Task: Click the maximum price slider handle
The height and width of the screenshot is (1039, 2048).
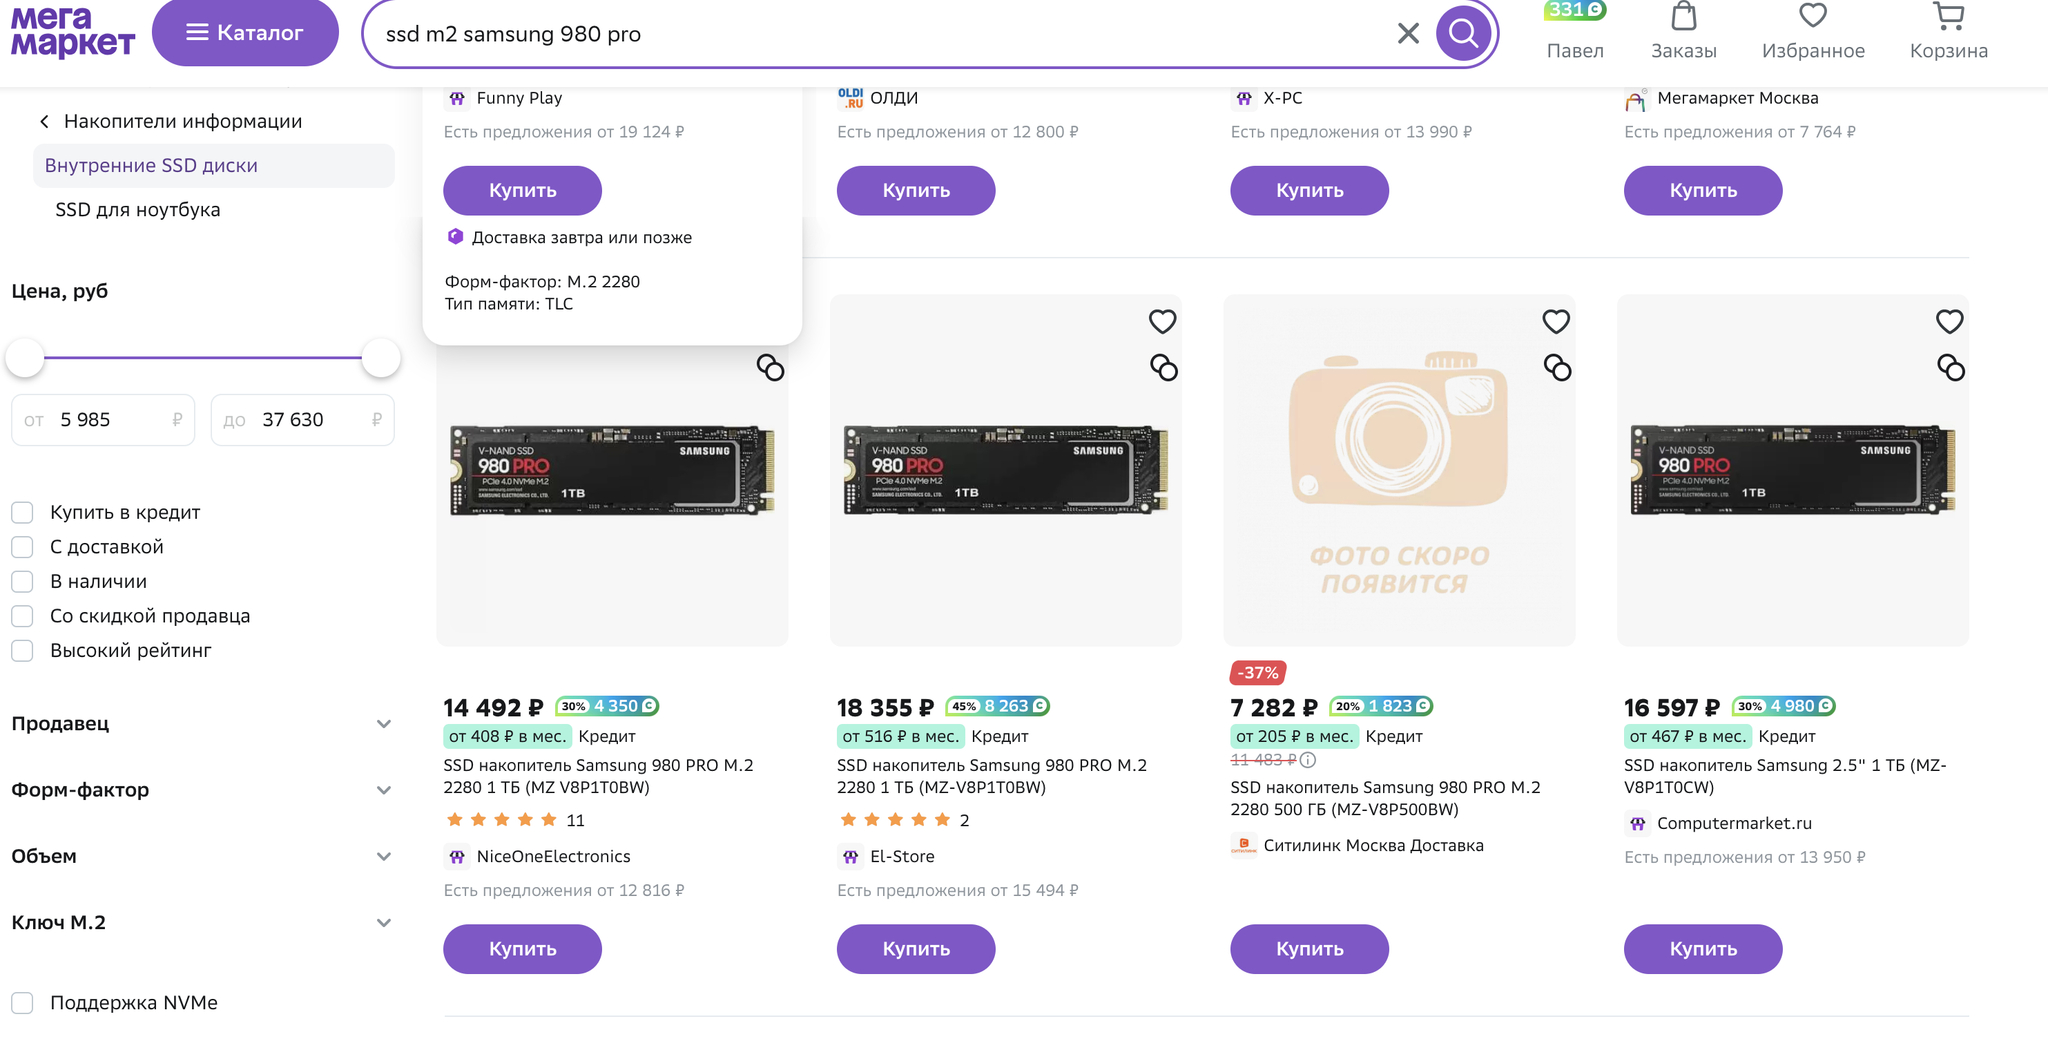Action: [x=381, y=358]
